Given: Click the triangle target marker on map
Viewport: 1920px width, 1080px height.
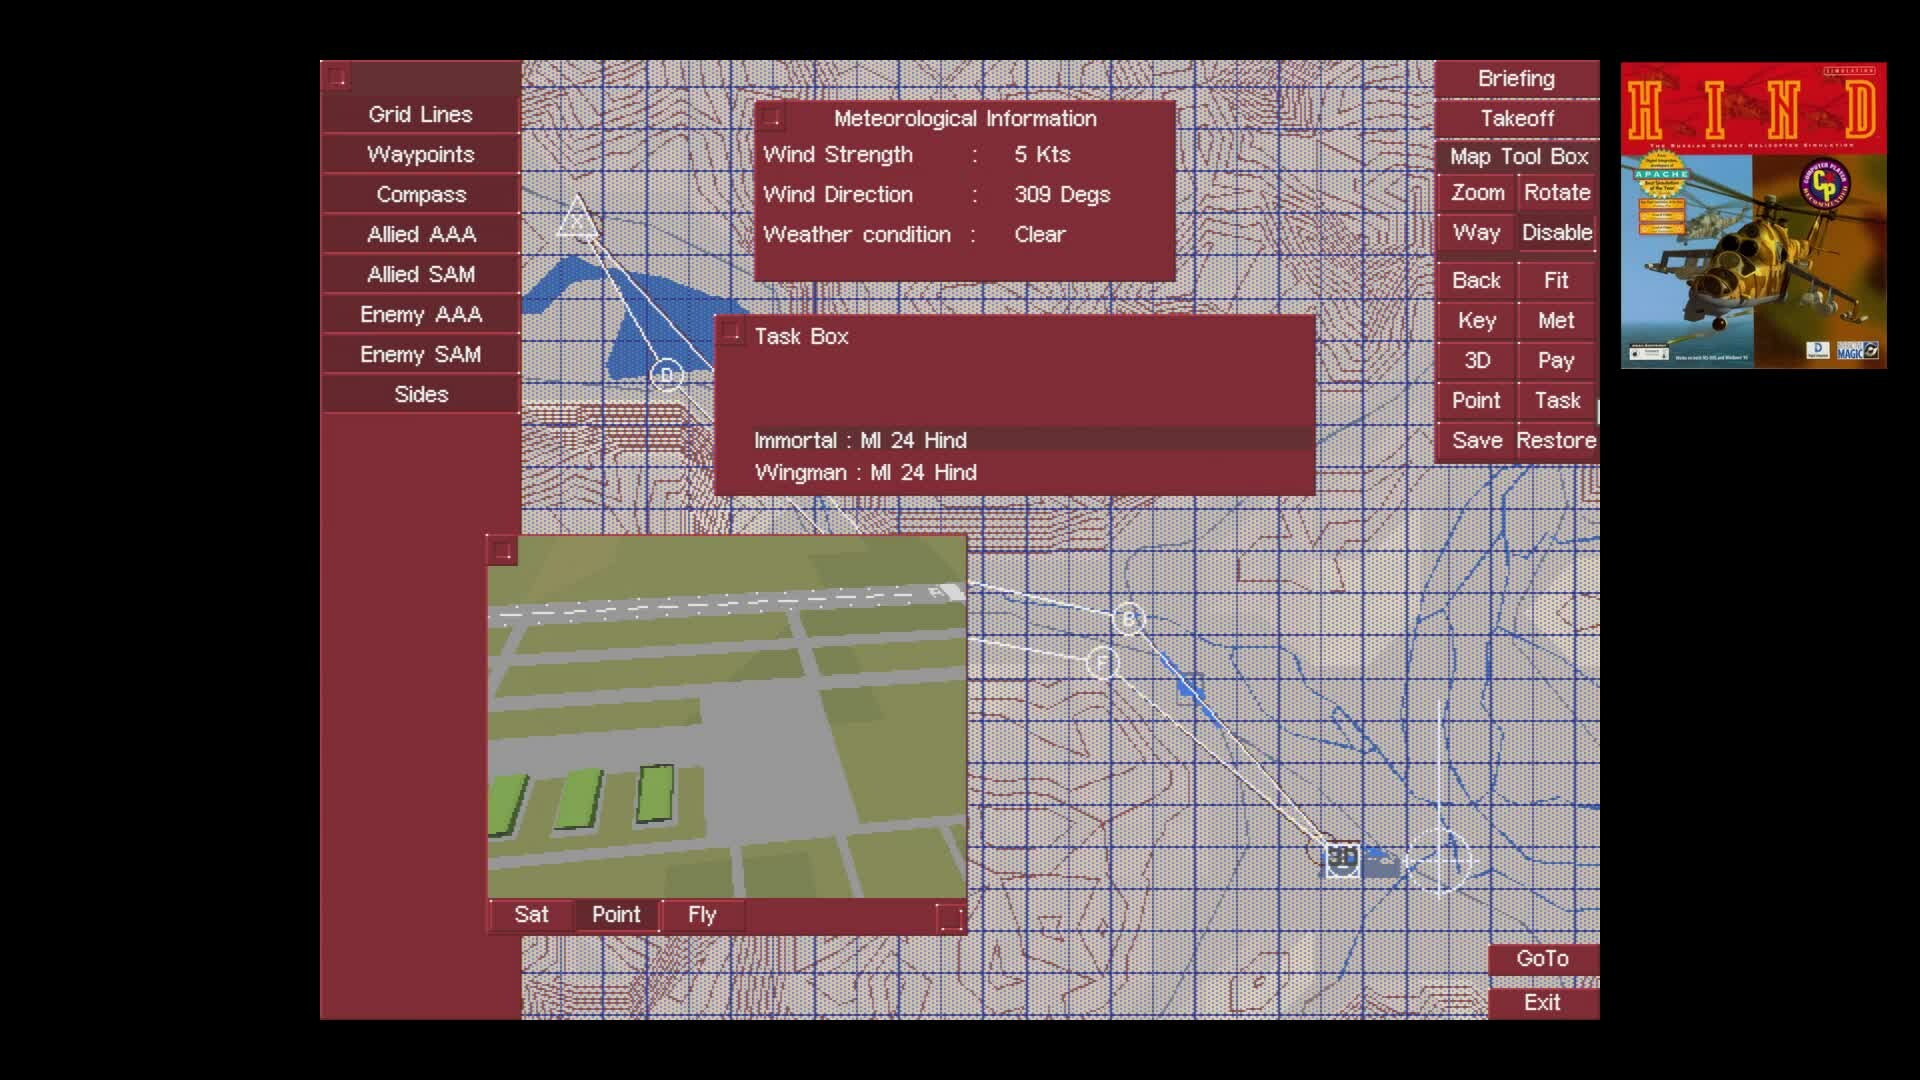Looking at the screenshot, I should click(x=577, y=219).
